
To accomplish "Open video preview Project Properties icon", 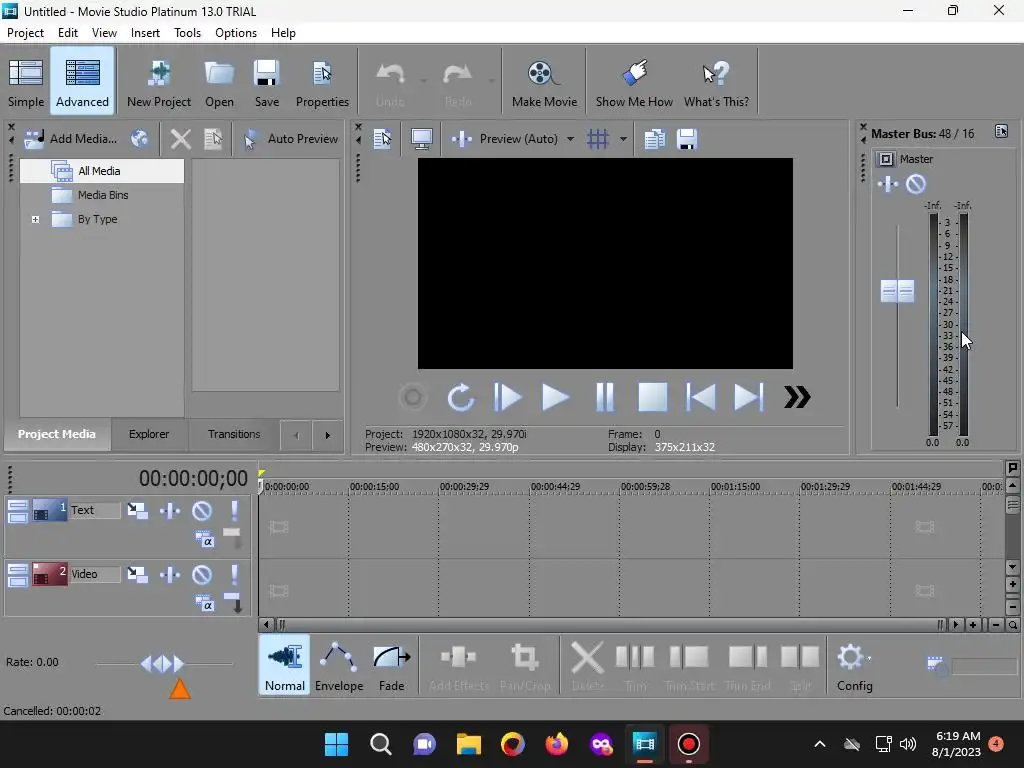I will [x=382, y=139].
